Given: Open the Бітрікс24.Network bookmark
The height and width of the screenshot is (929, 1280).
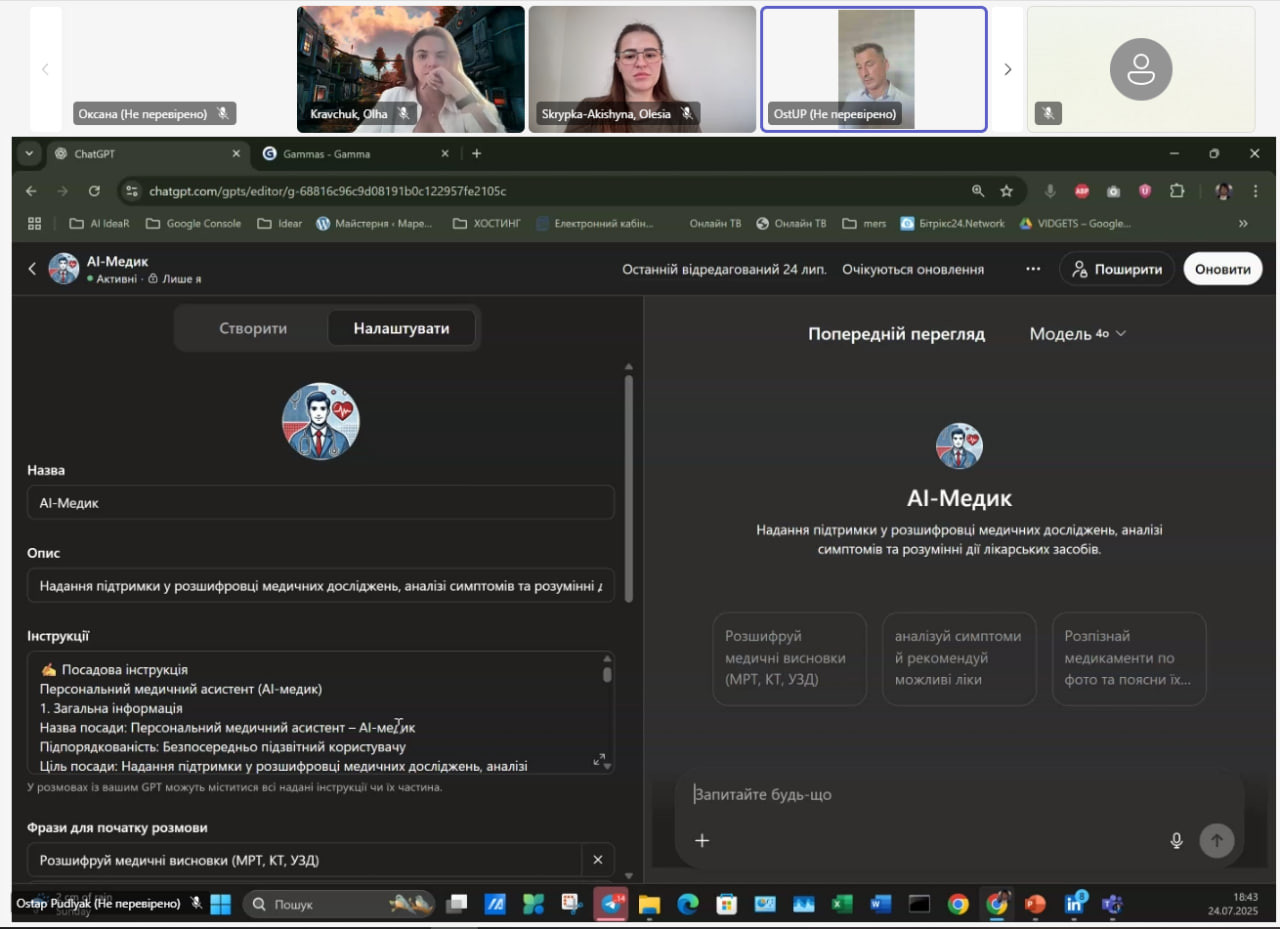Looking at the screenshot, I should (952, 224).
